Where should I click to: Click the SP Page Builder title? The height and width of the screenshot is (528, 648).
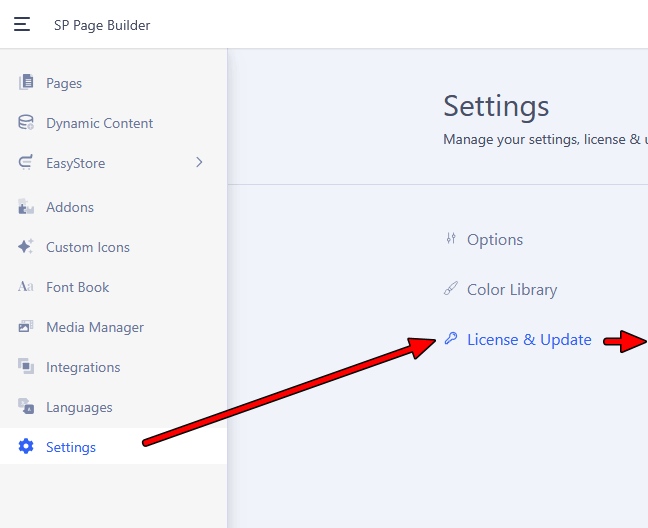pyautogui.click(x=102, y=25)
